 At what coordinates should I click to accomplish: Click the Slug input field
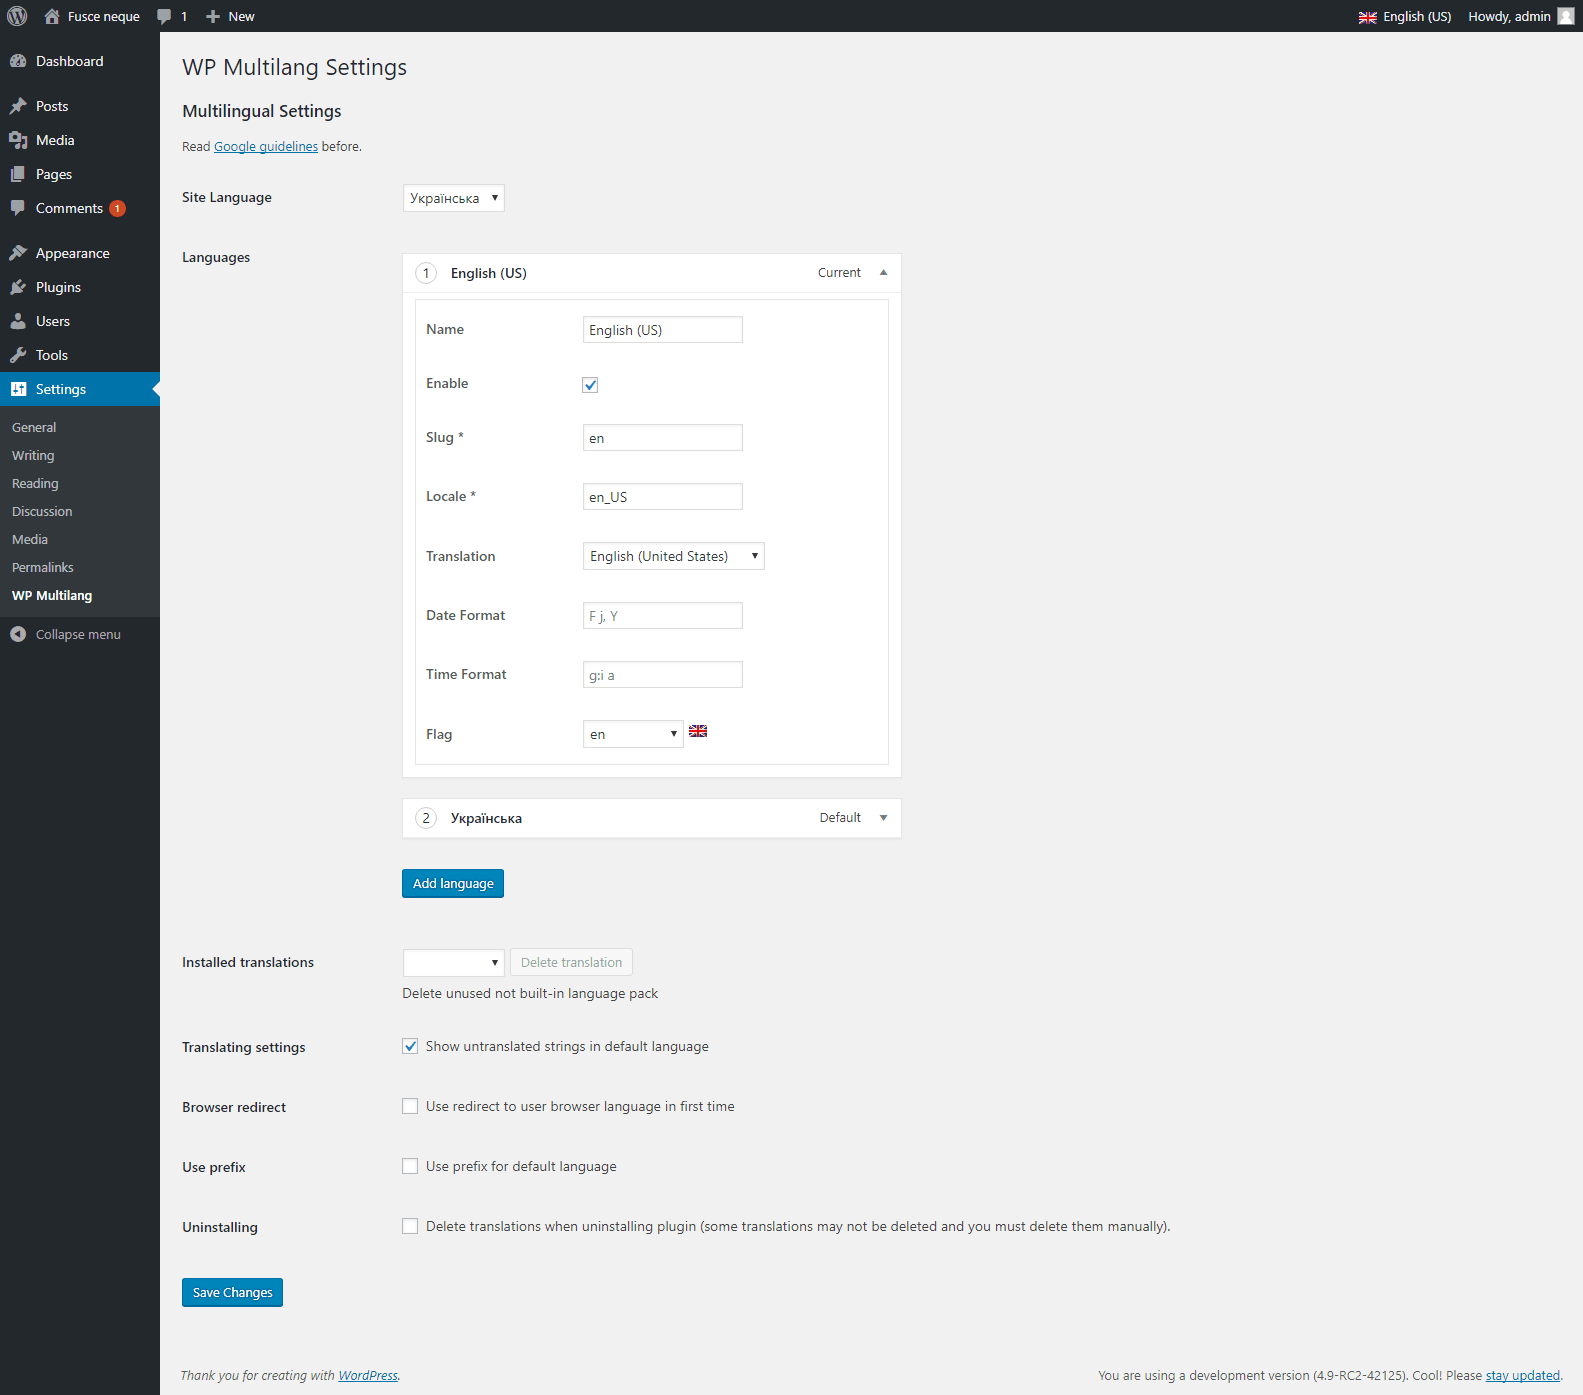[x=663, y=438]
